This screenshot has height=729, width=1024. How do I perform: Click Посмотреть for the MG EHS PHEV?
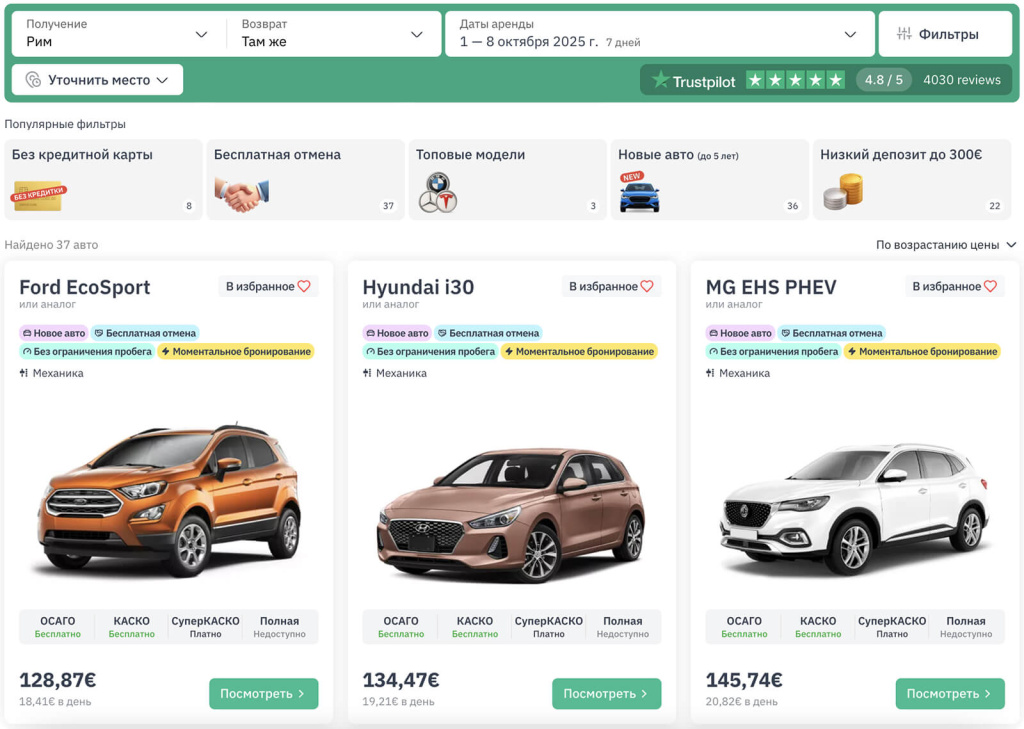click(949, 693)
